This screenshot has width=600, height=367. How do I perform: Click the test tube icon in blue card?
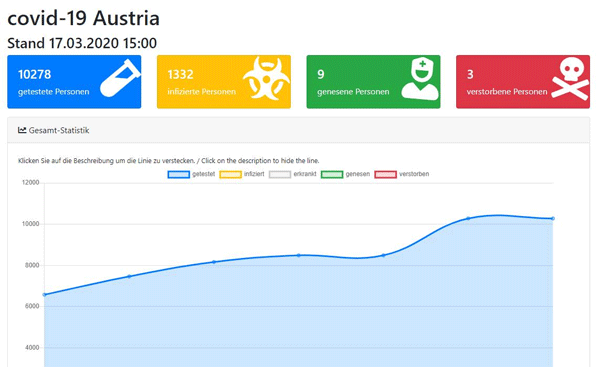coord(120,78)
